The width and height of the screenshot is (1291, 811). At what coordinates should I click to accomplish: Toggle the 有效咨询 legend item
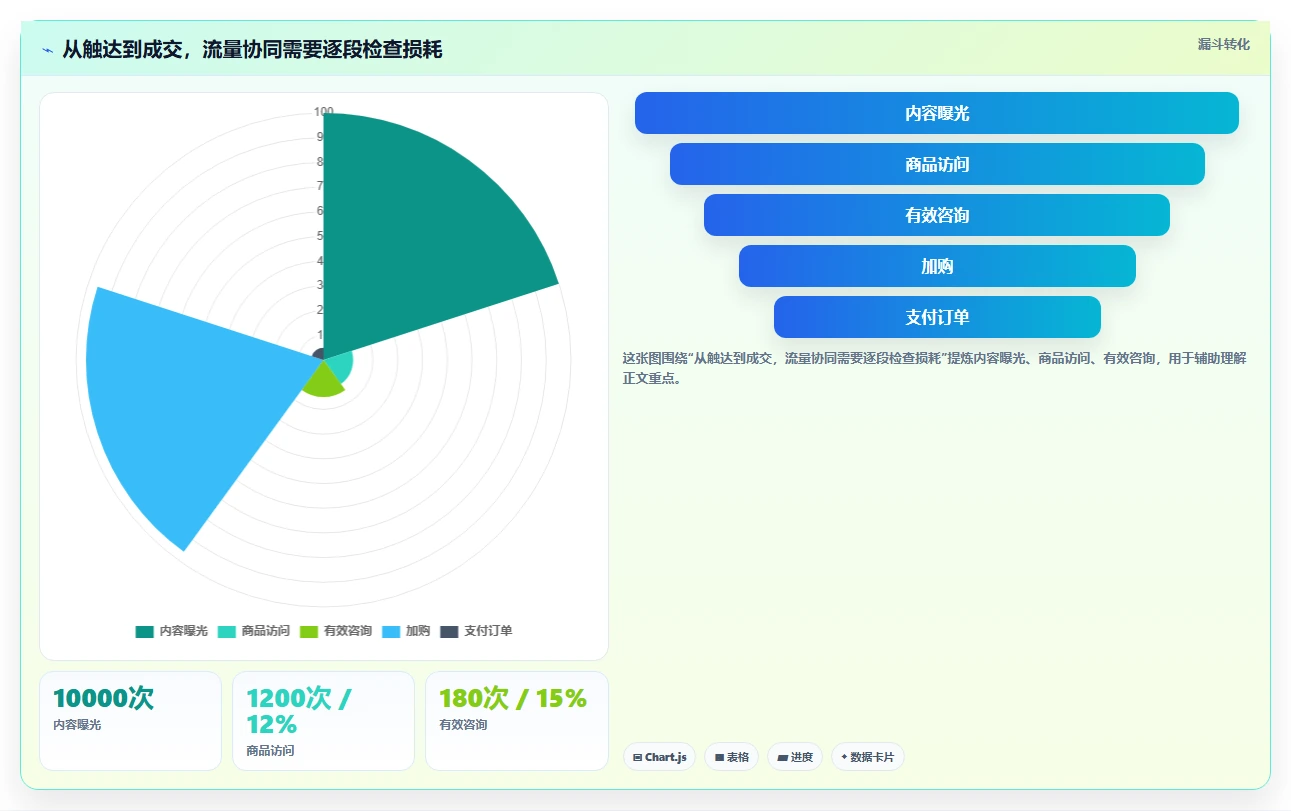[336, 631]
